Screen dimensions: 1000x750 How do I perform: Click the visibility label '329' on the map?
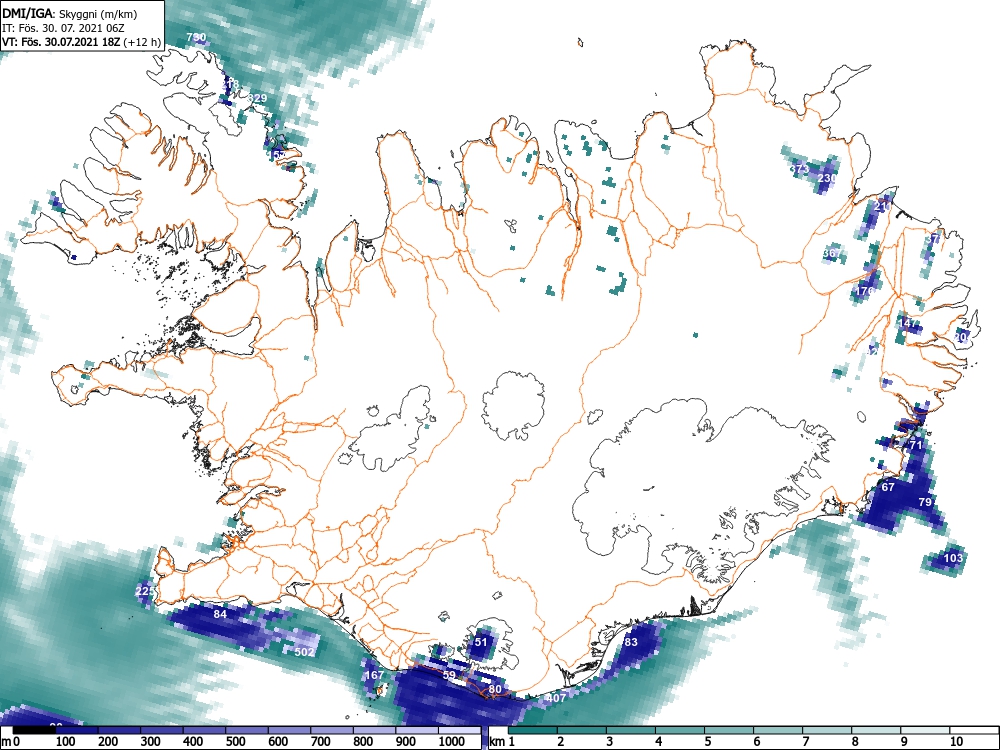pyautogui.click(x=257, y=98)
